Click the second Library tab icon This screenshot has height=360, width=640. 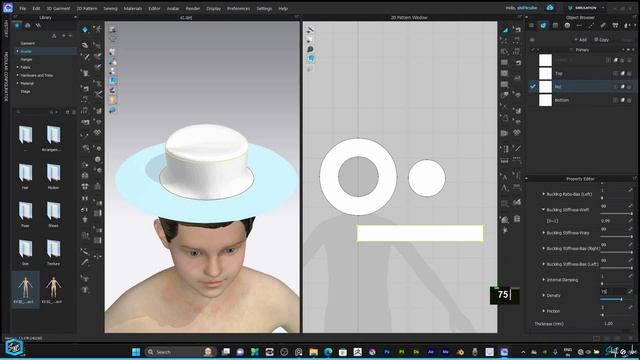point(28,25)
